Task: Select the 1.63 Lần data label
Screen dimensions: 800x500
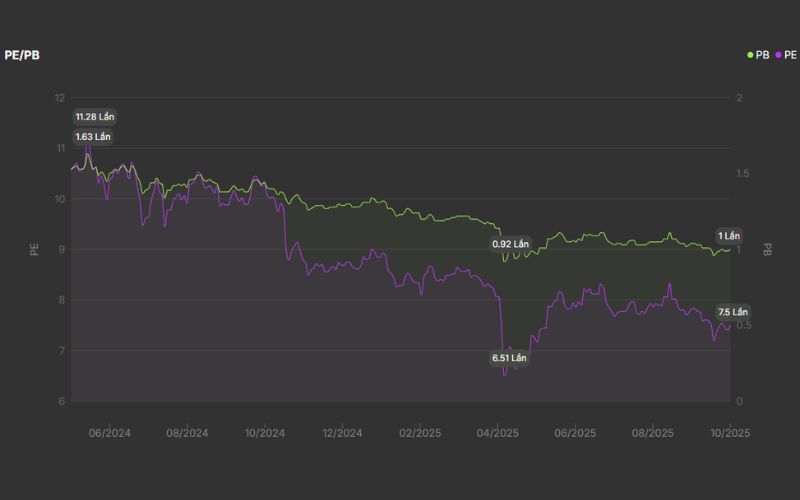Action: [93, 136]
